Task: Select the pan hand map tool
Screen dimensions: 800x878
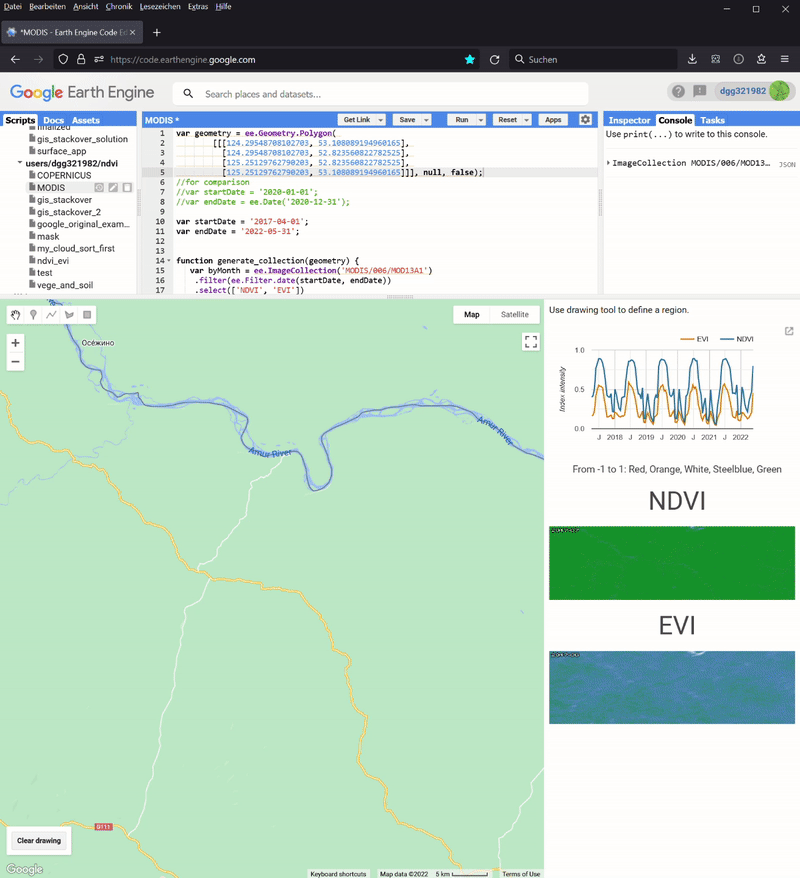Action: pos(16,315)
